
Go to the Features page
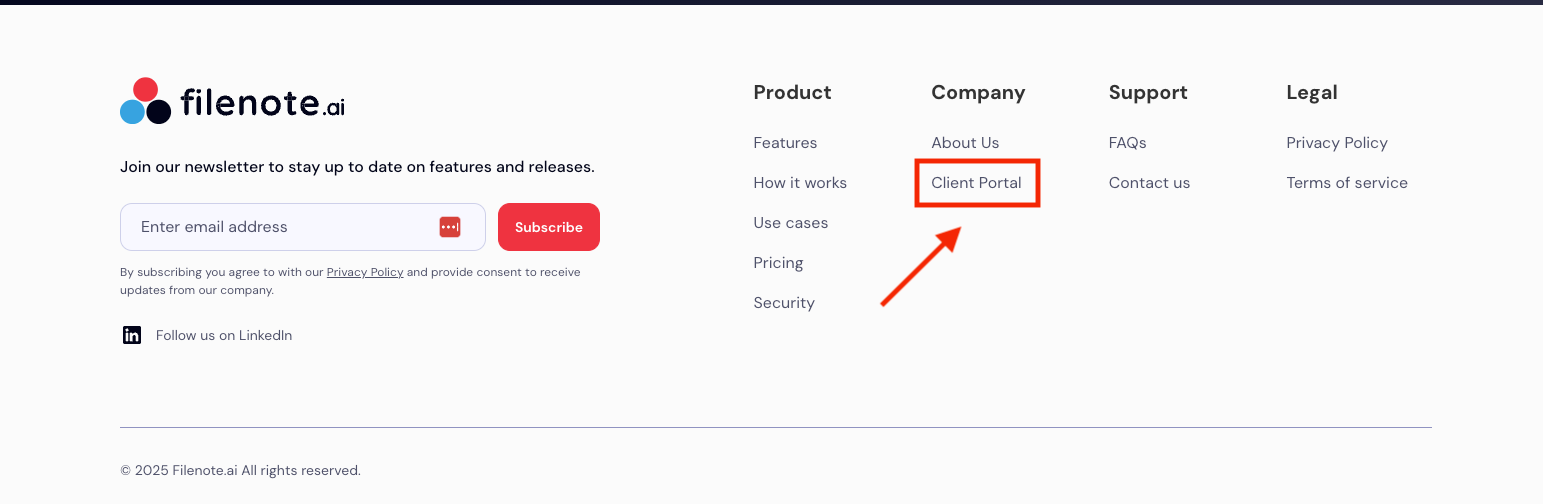[785, 143]
